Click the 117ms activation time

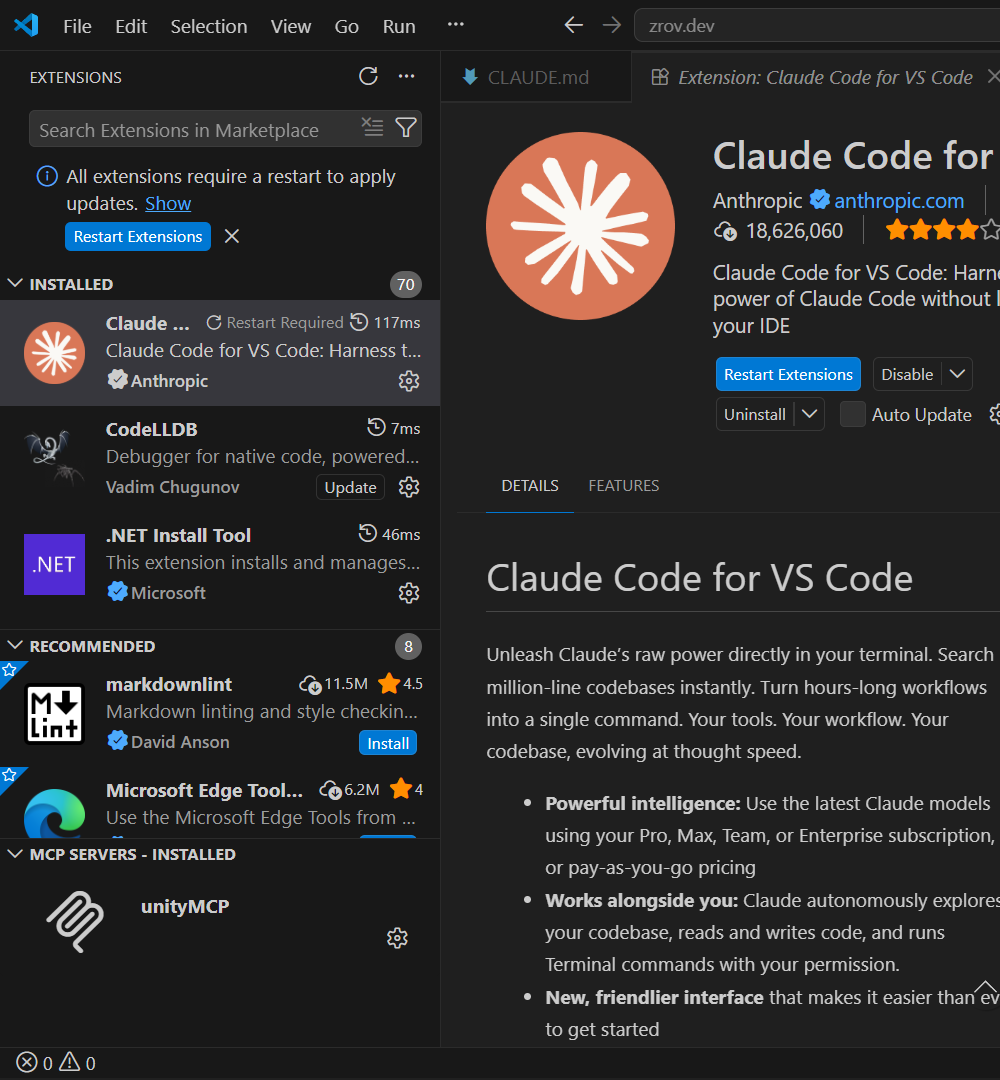click(x=397, y=322)
